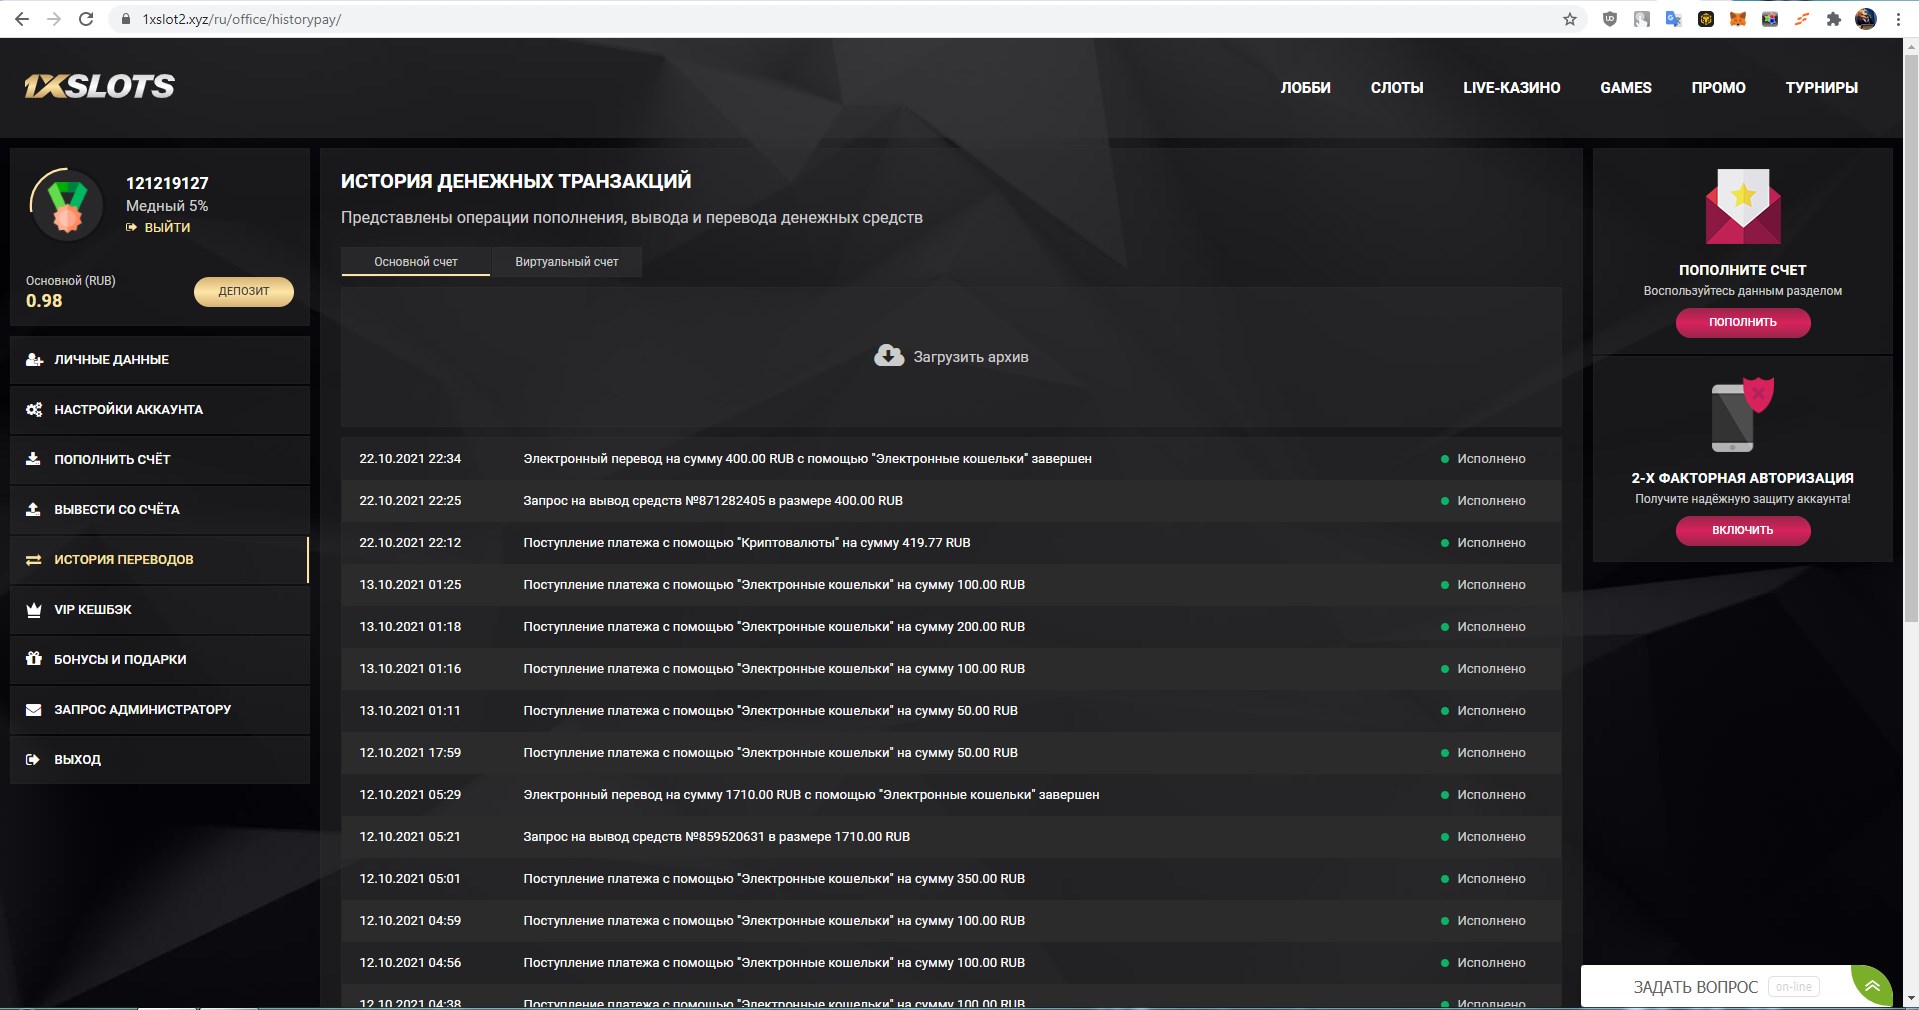
Task: Click the MetaMask fox extension icon
Action: point(1738,19)
